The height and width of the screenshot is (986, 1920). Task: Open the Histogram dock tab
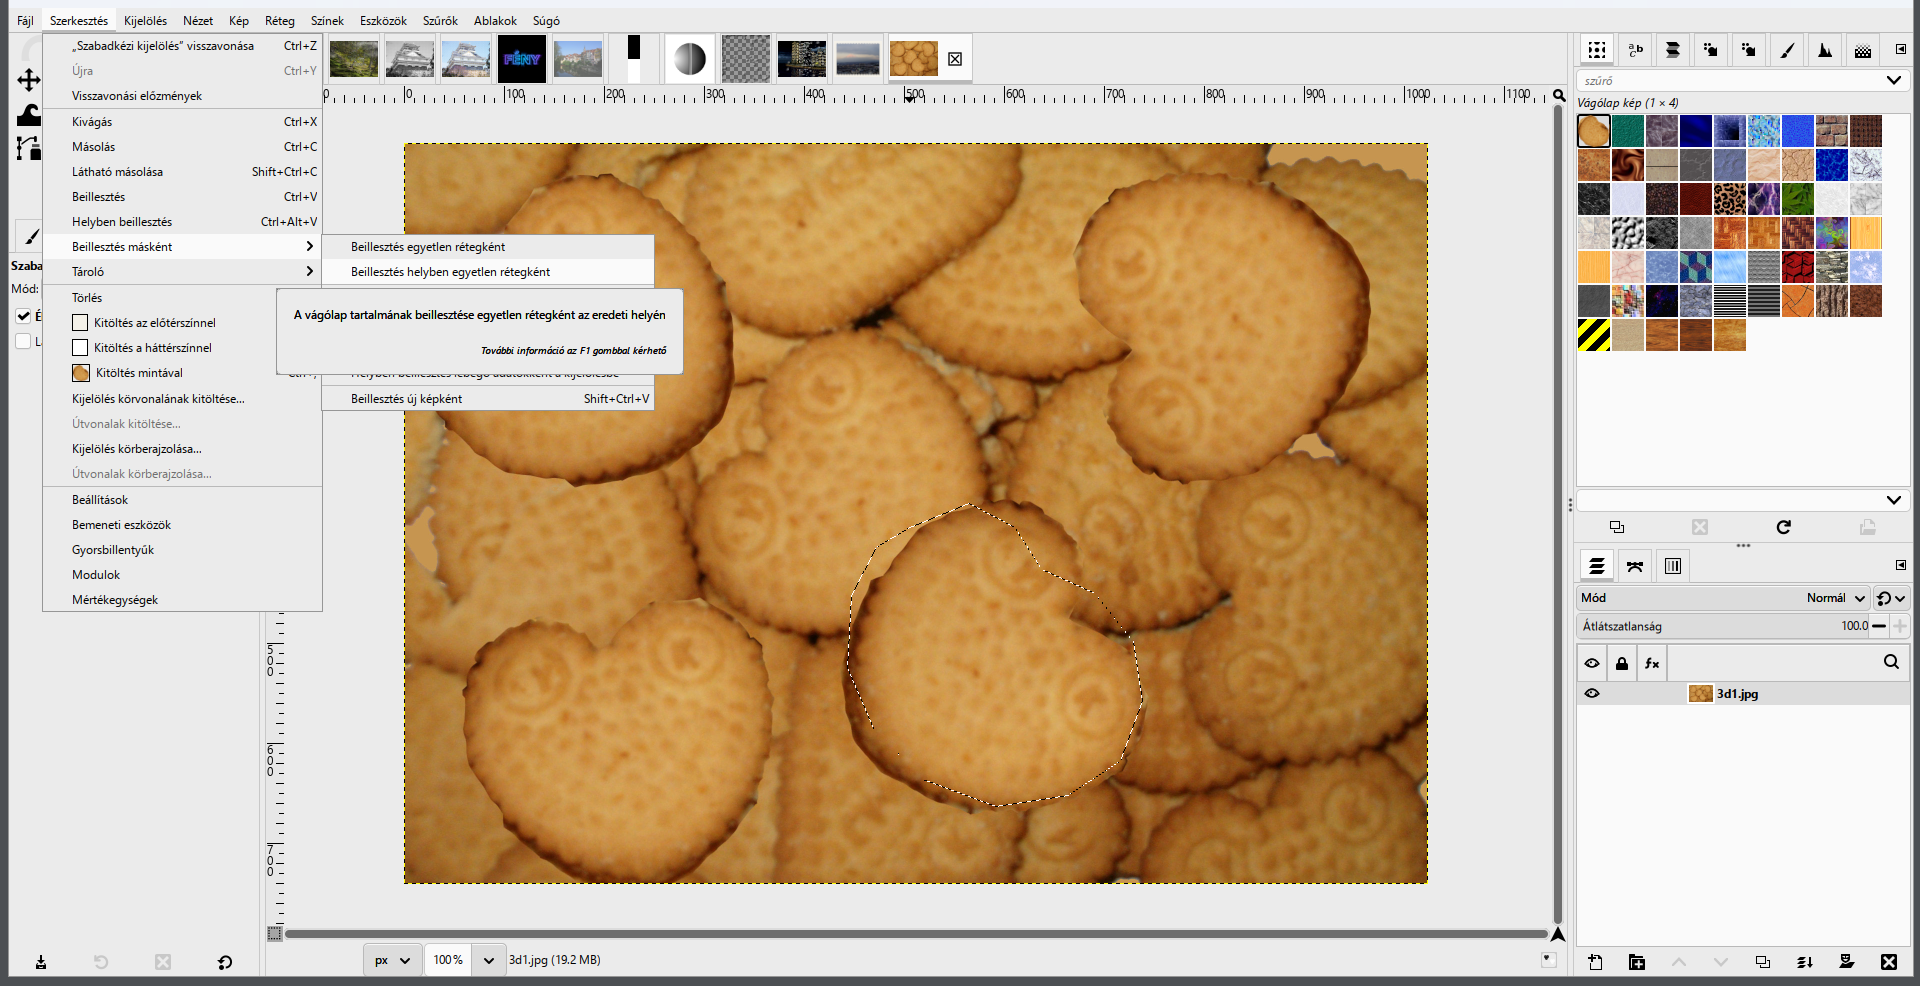(x=1825, y=50)
